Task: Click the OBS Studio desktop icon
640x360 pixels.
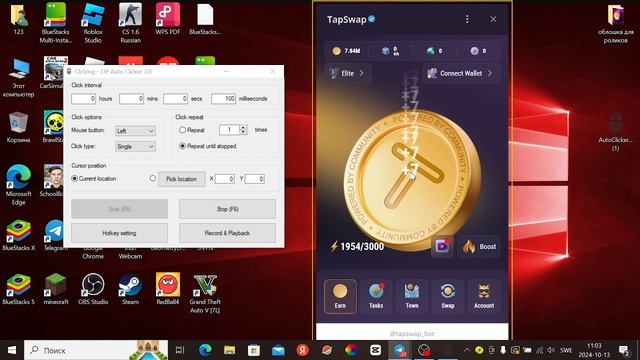Action: pyautogui.click(x=93, y=289)
